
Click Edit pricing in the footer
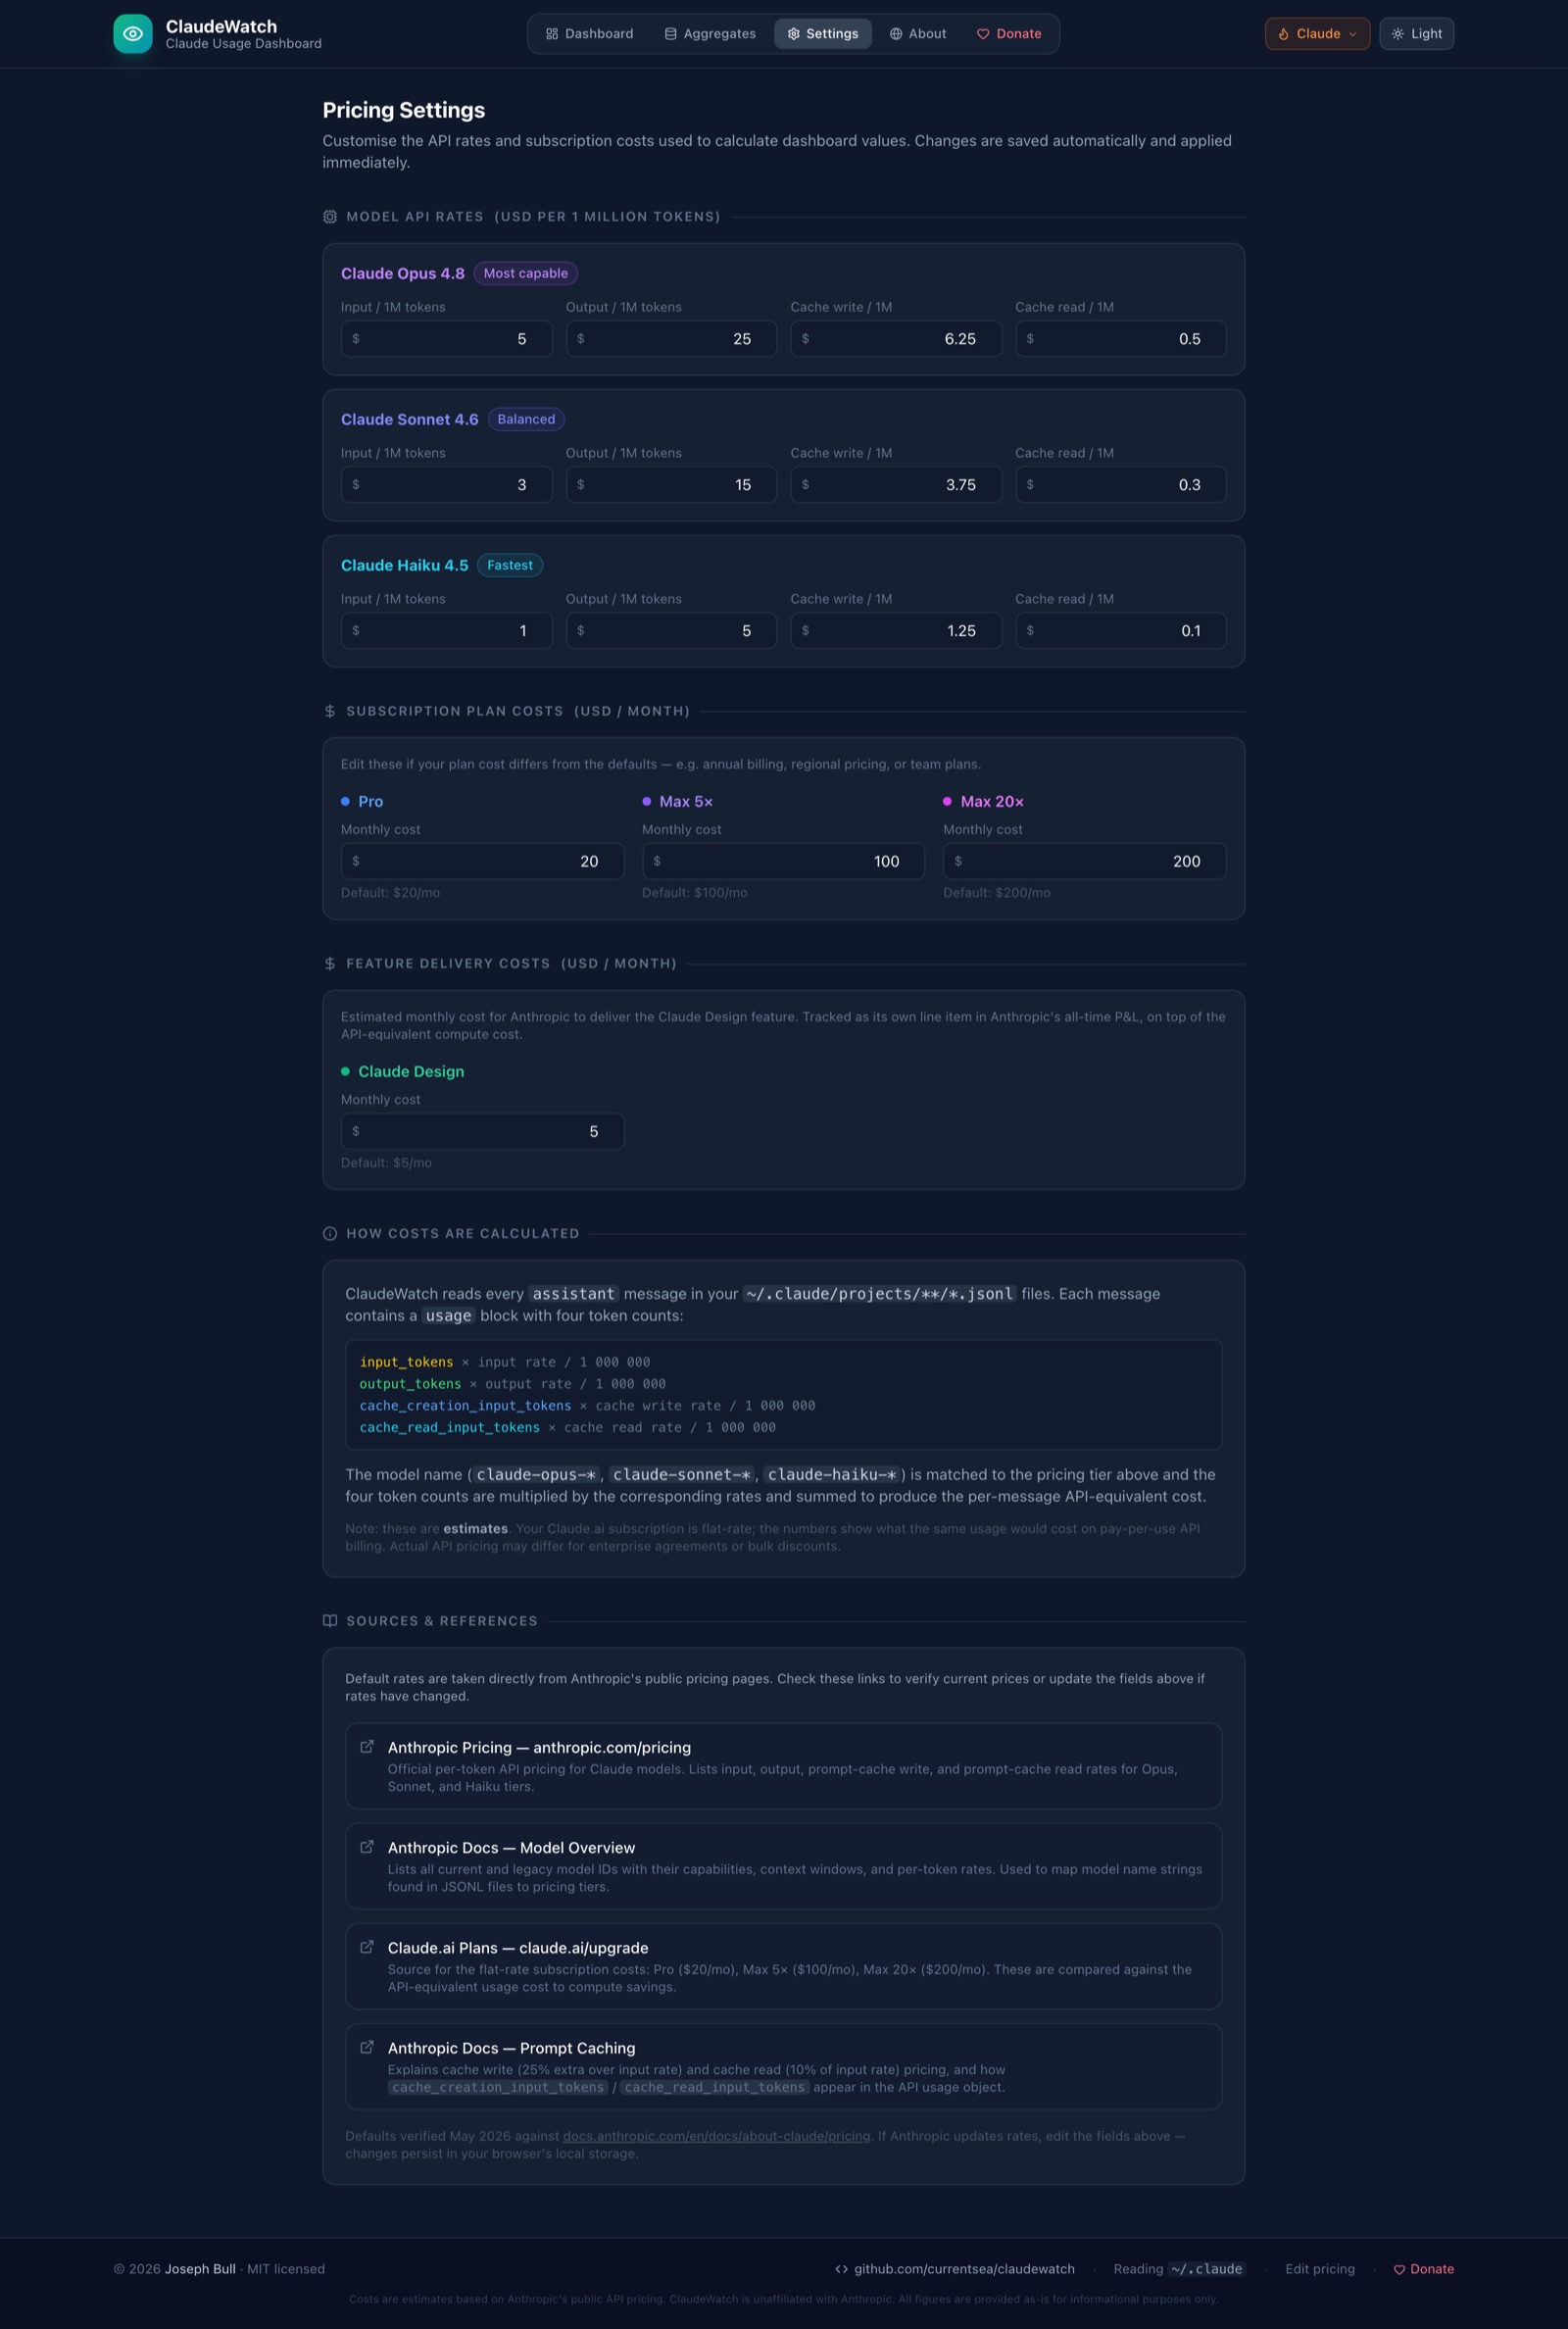pos(1319,2269)
